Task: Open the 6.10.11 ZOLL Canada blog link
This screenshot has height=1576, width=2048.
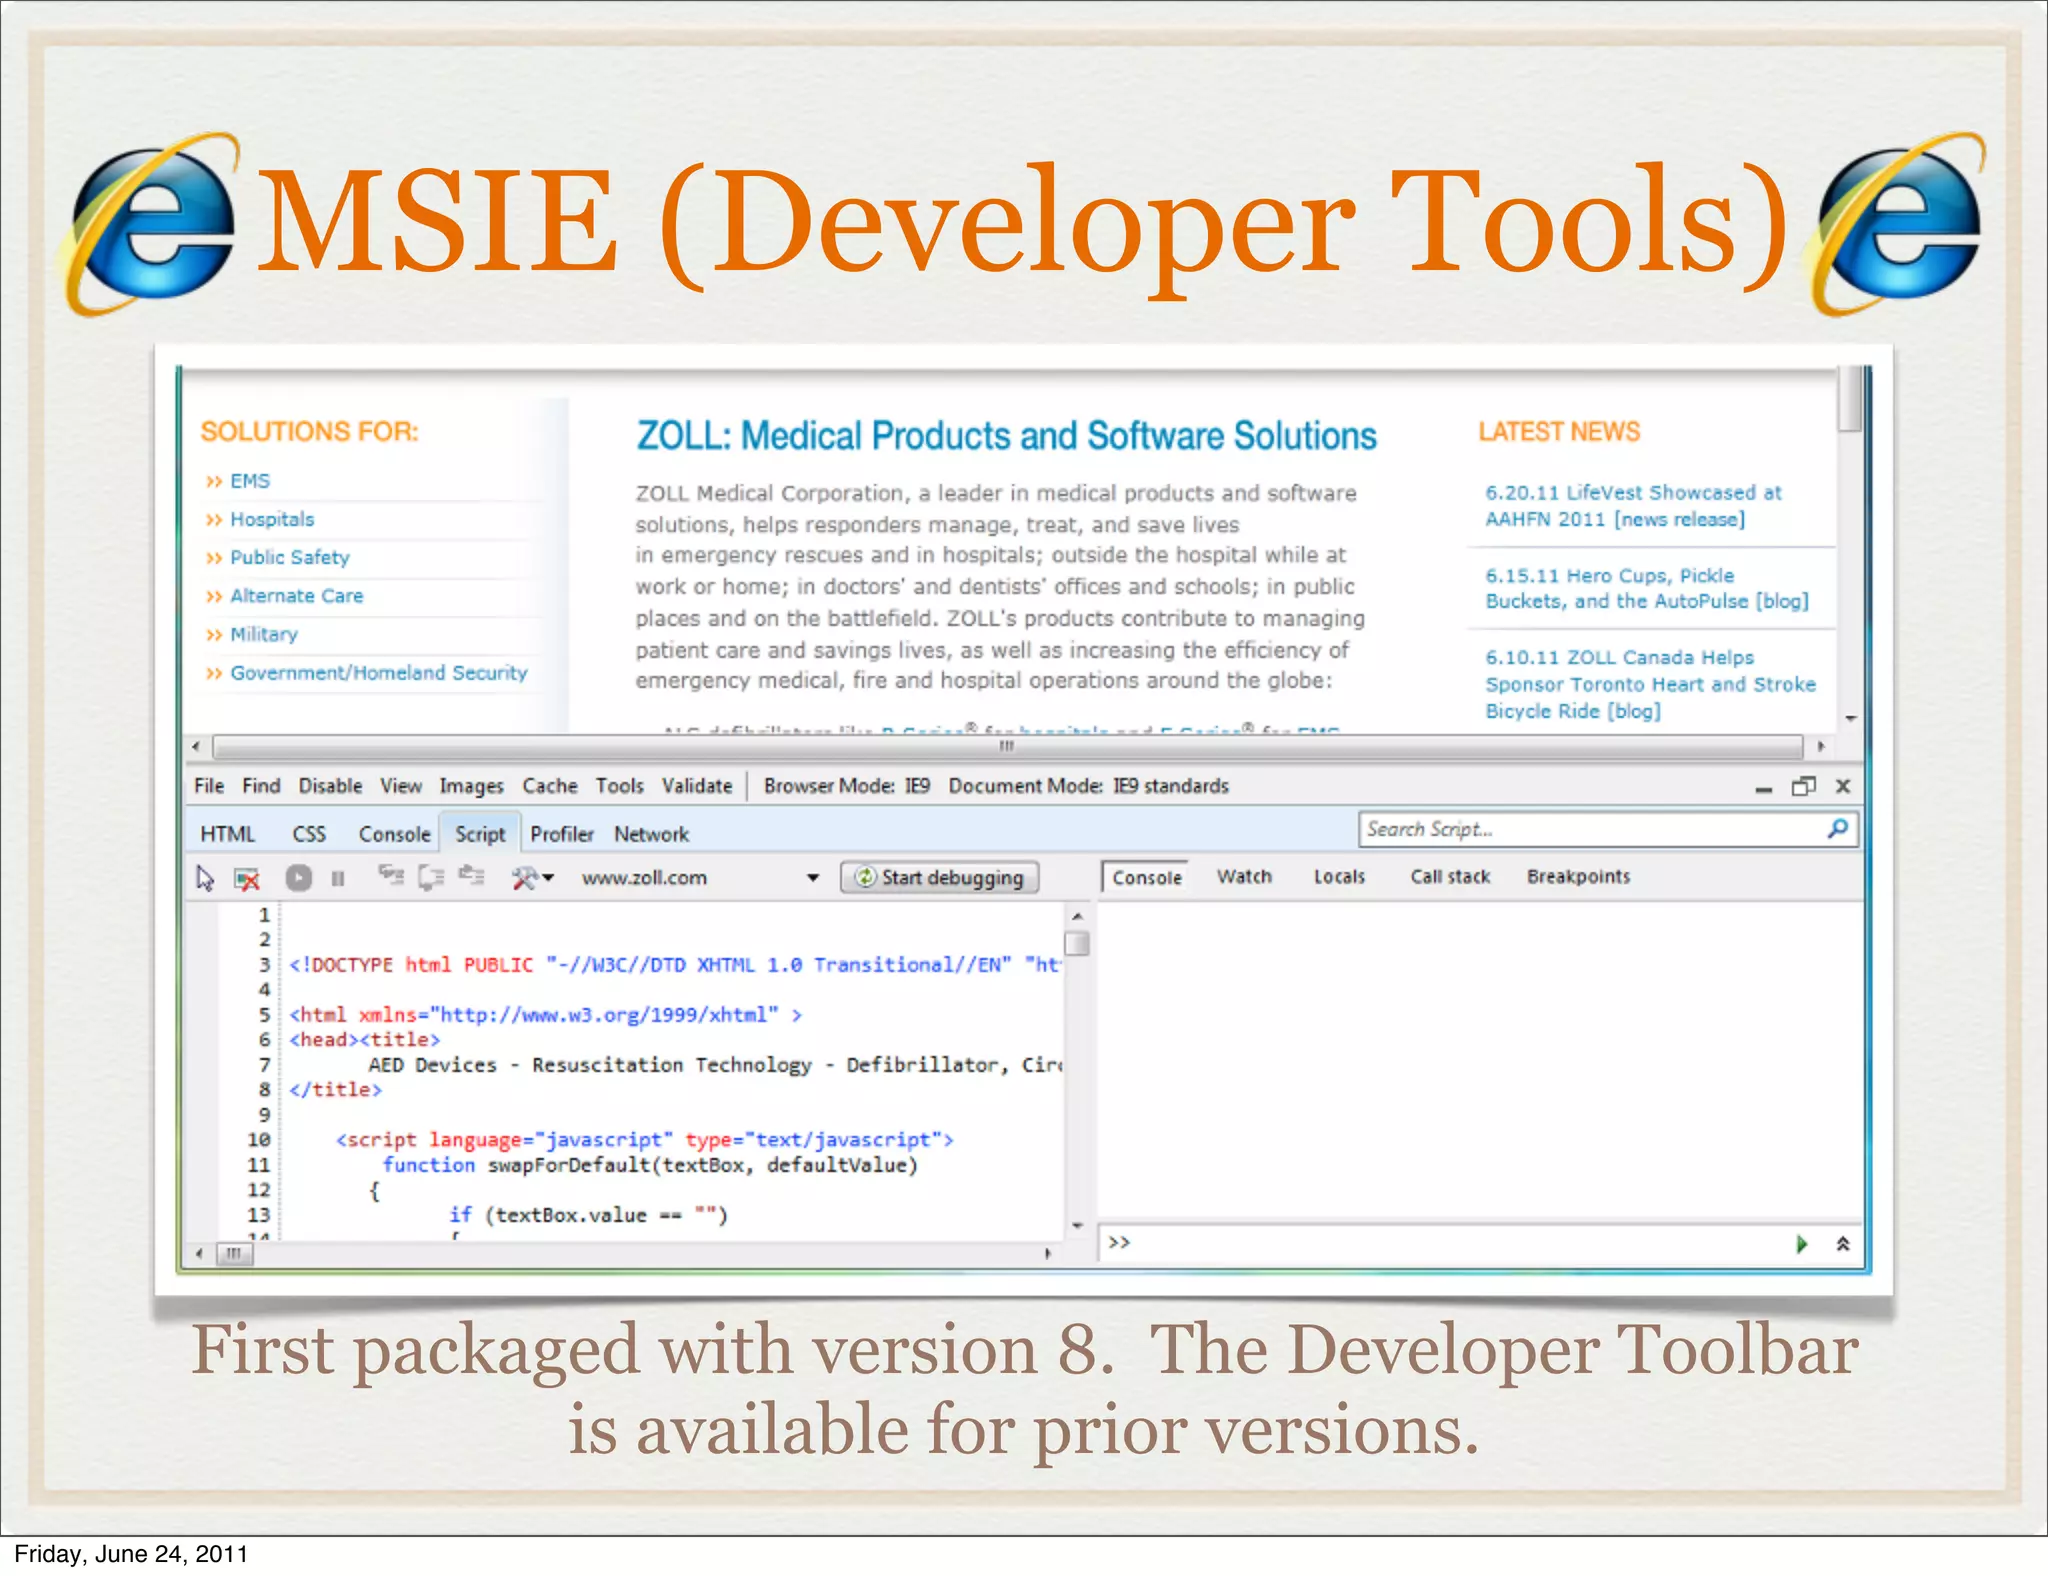Action: pos(1650,684)
